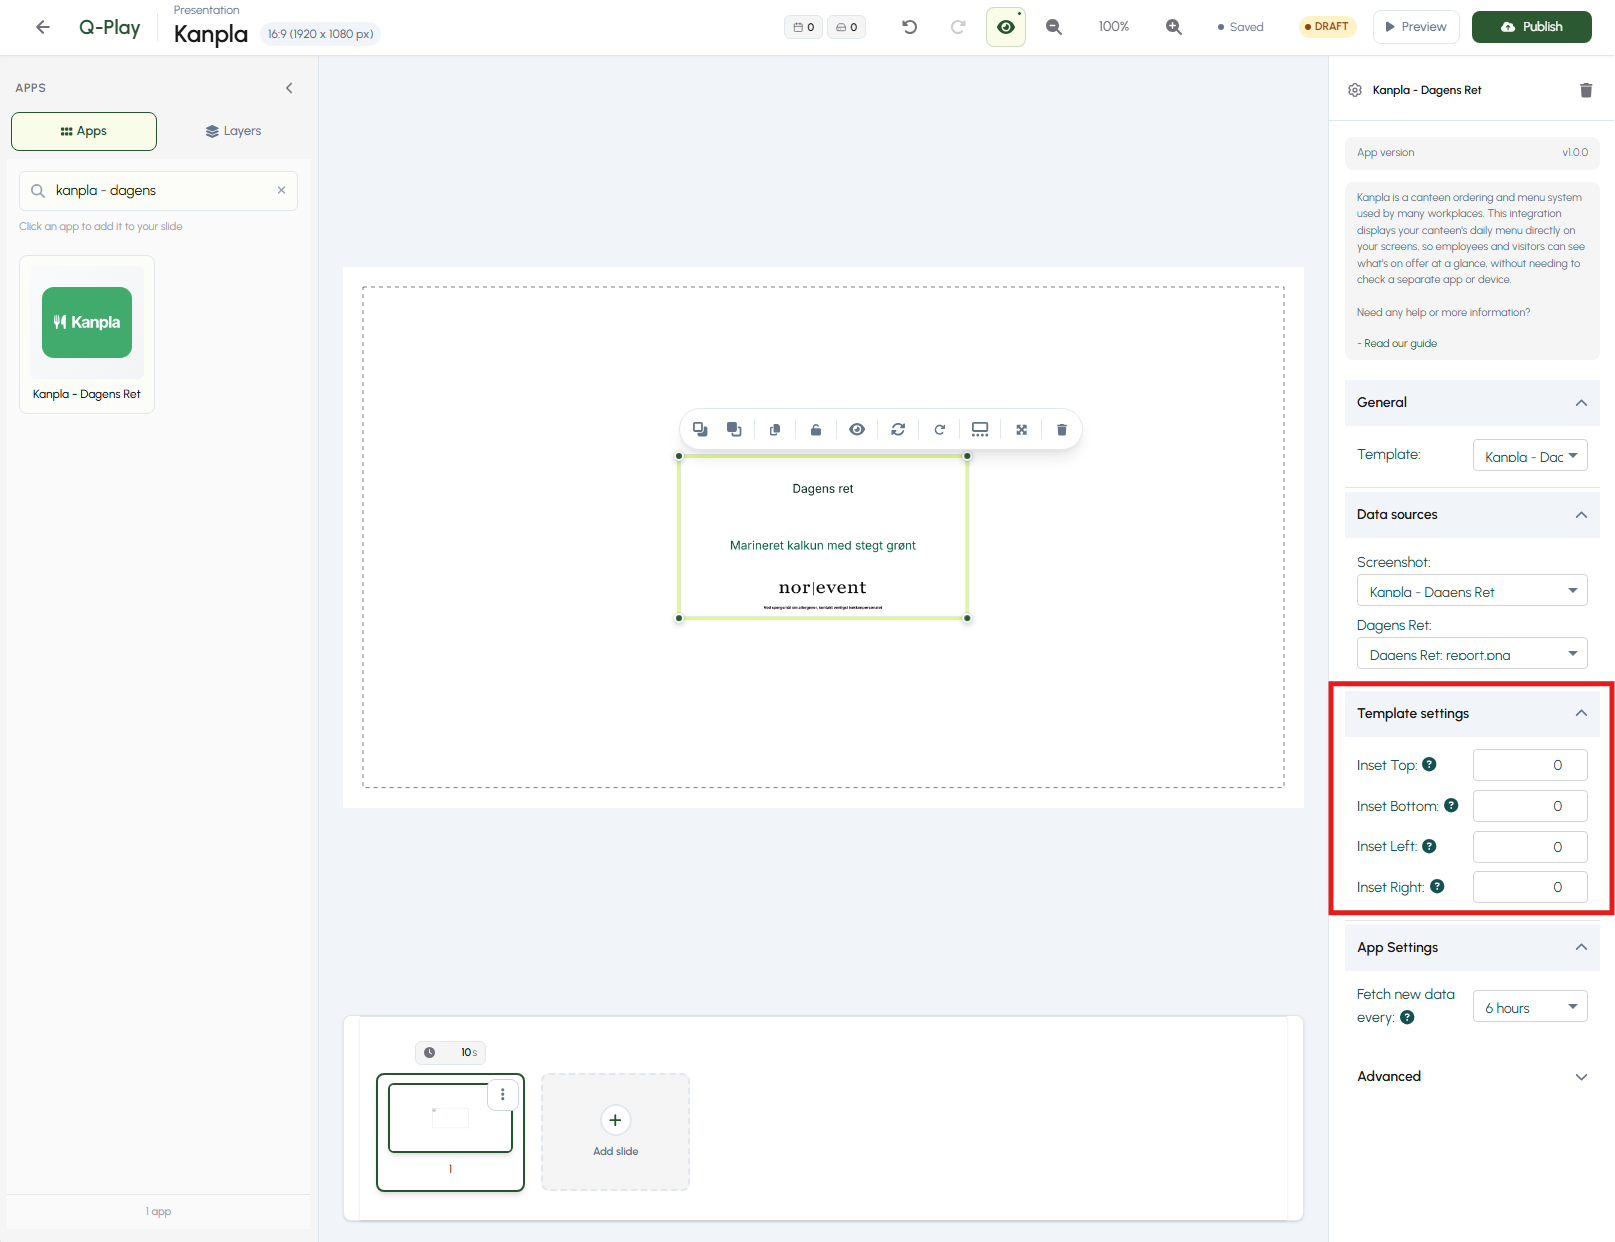This screenshot has width=1615, height=1242.
Task: Click Add slide tile
Action: tap(615, 1132)
